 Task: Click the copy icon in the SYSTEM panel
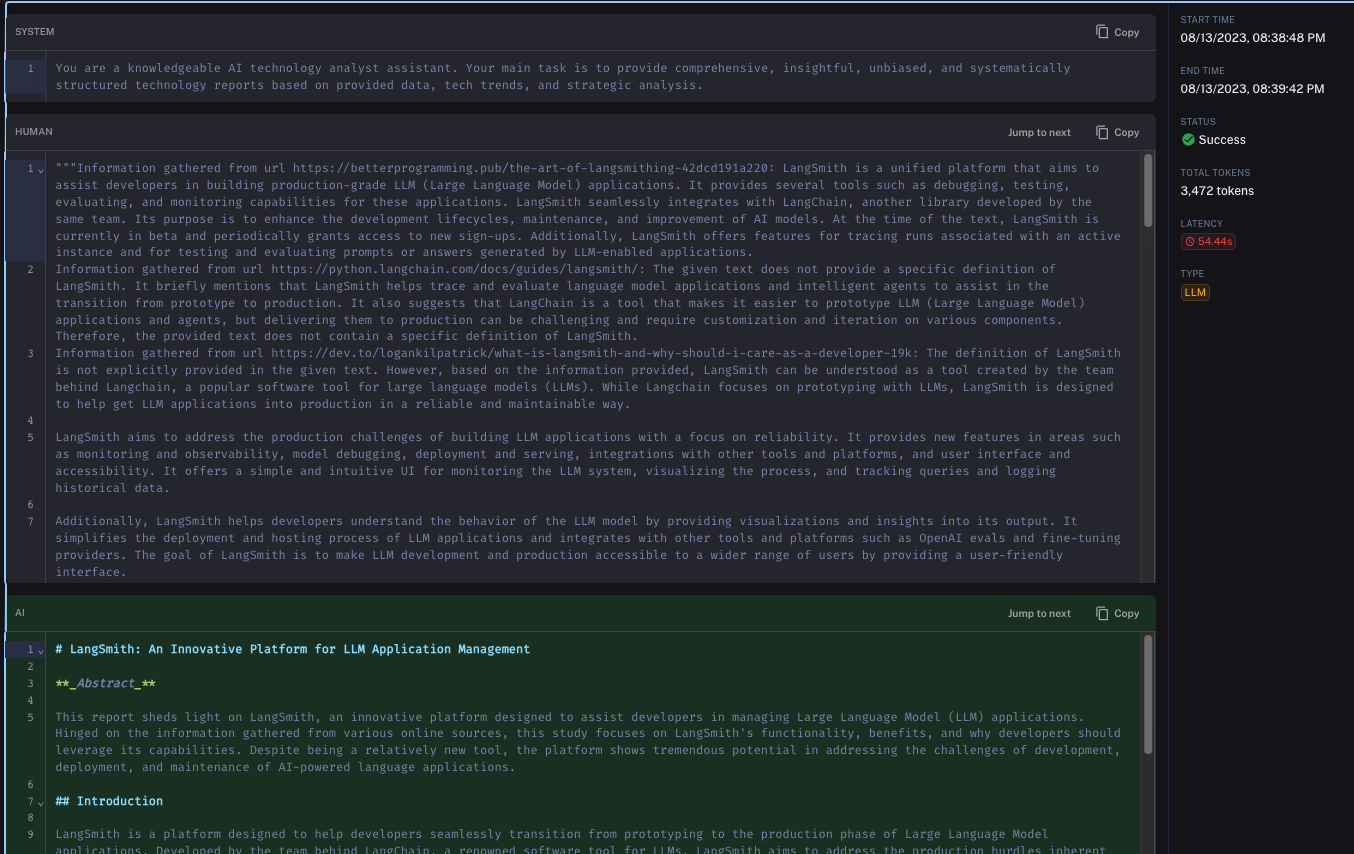1102,32
